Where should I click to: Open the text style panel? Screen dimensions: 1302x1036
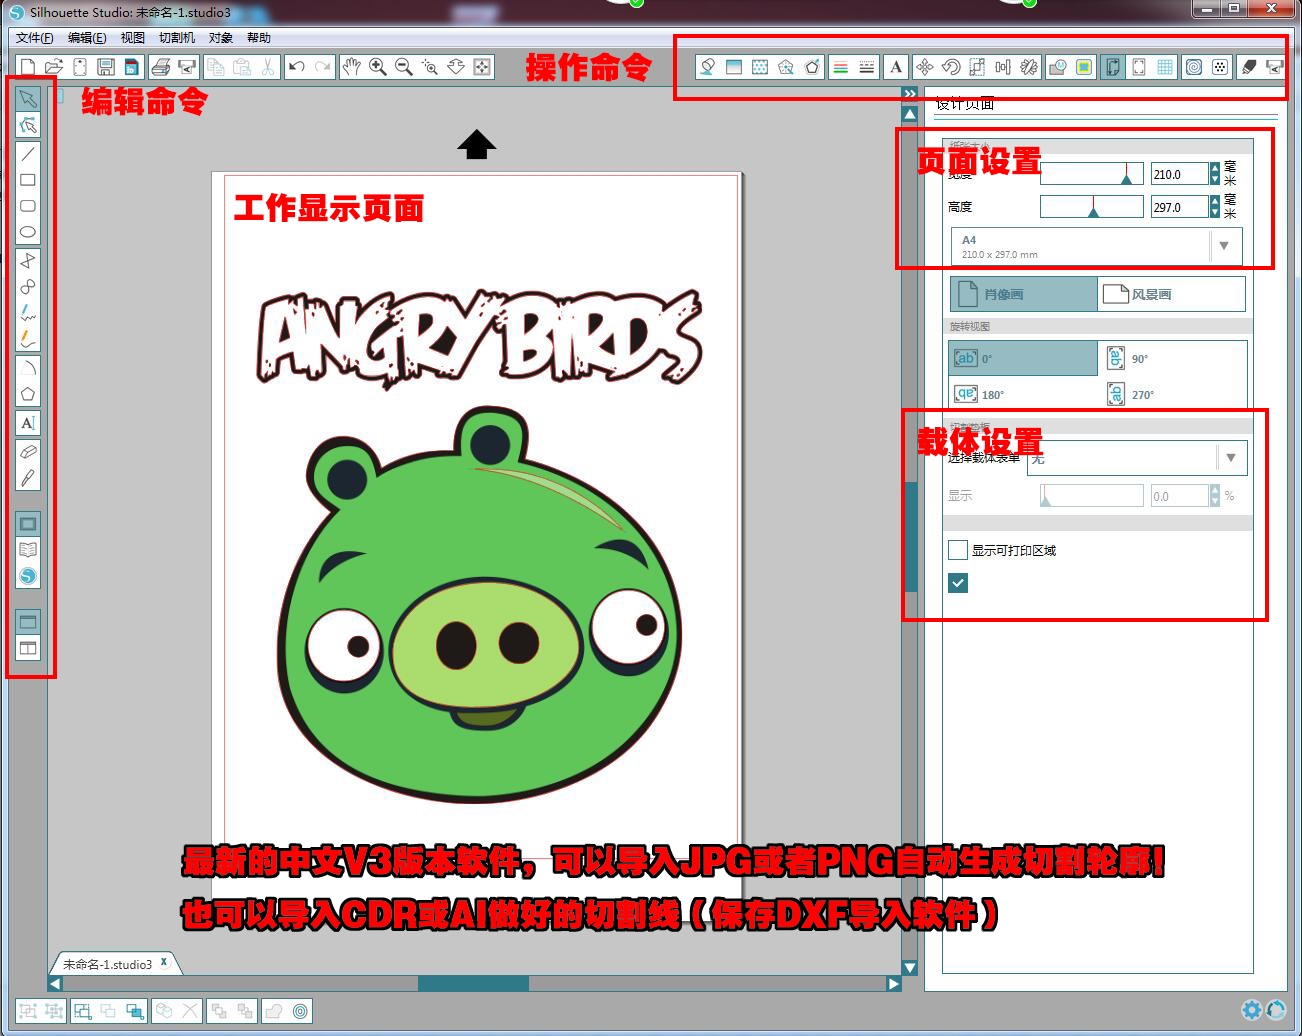[x=896, y=67]
